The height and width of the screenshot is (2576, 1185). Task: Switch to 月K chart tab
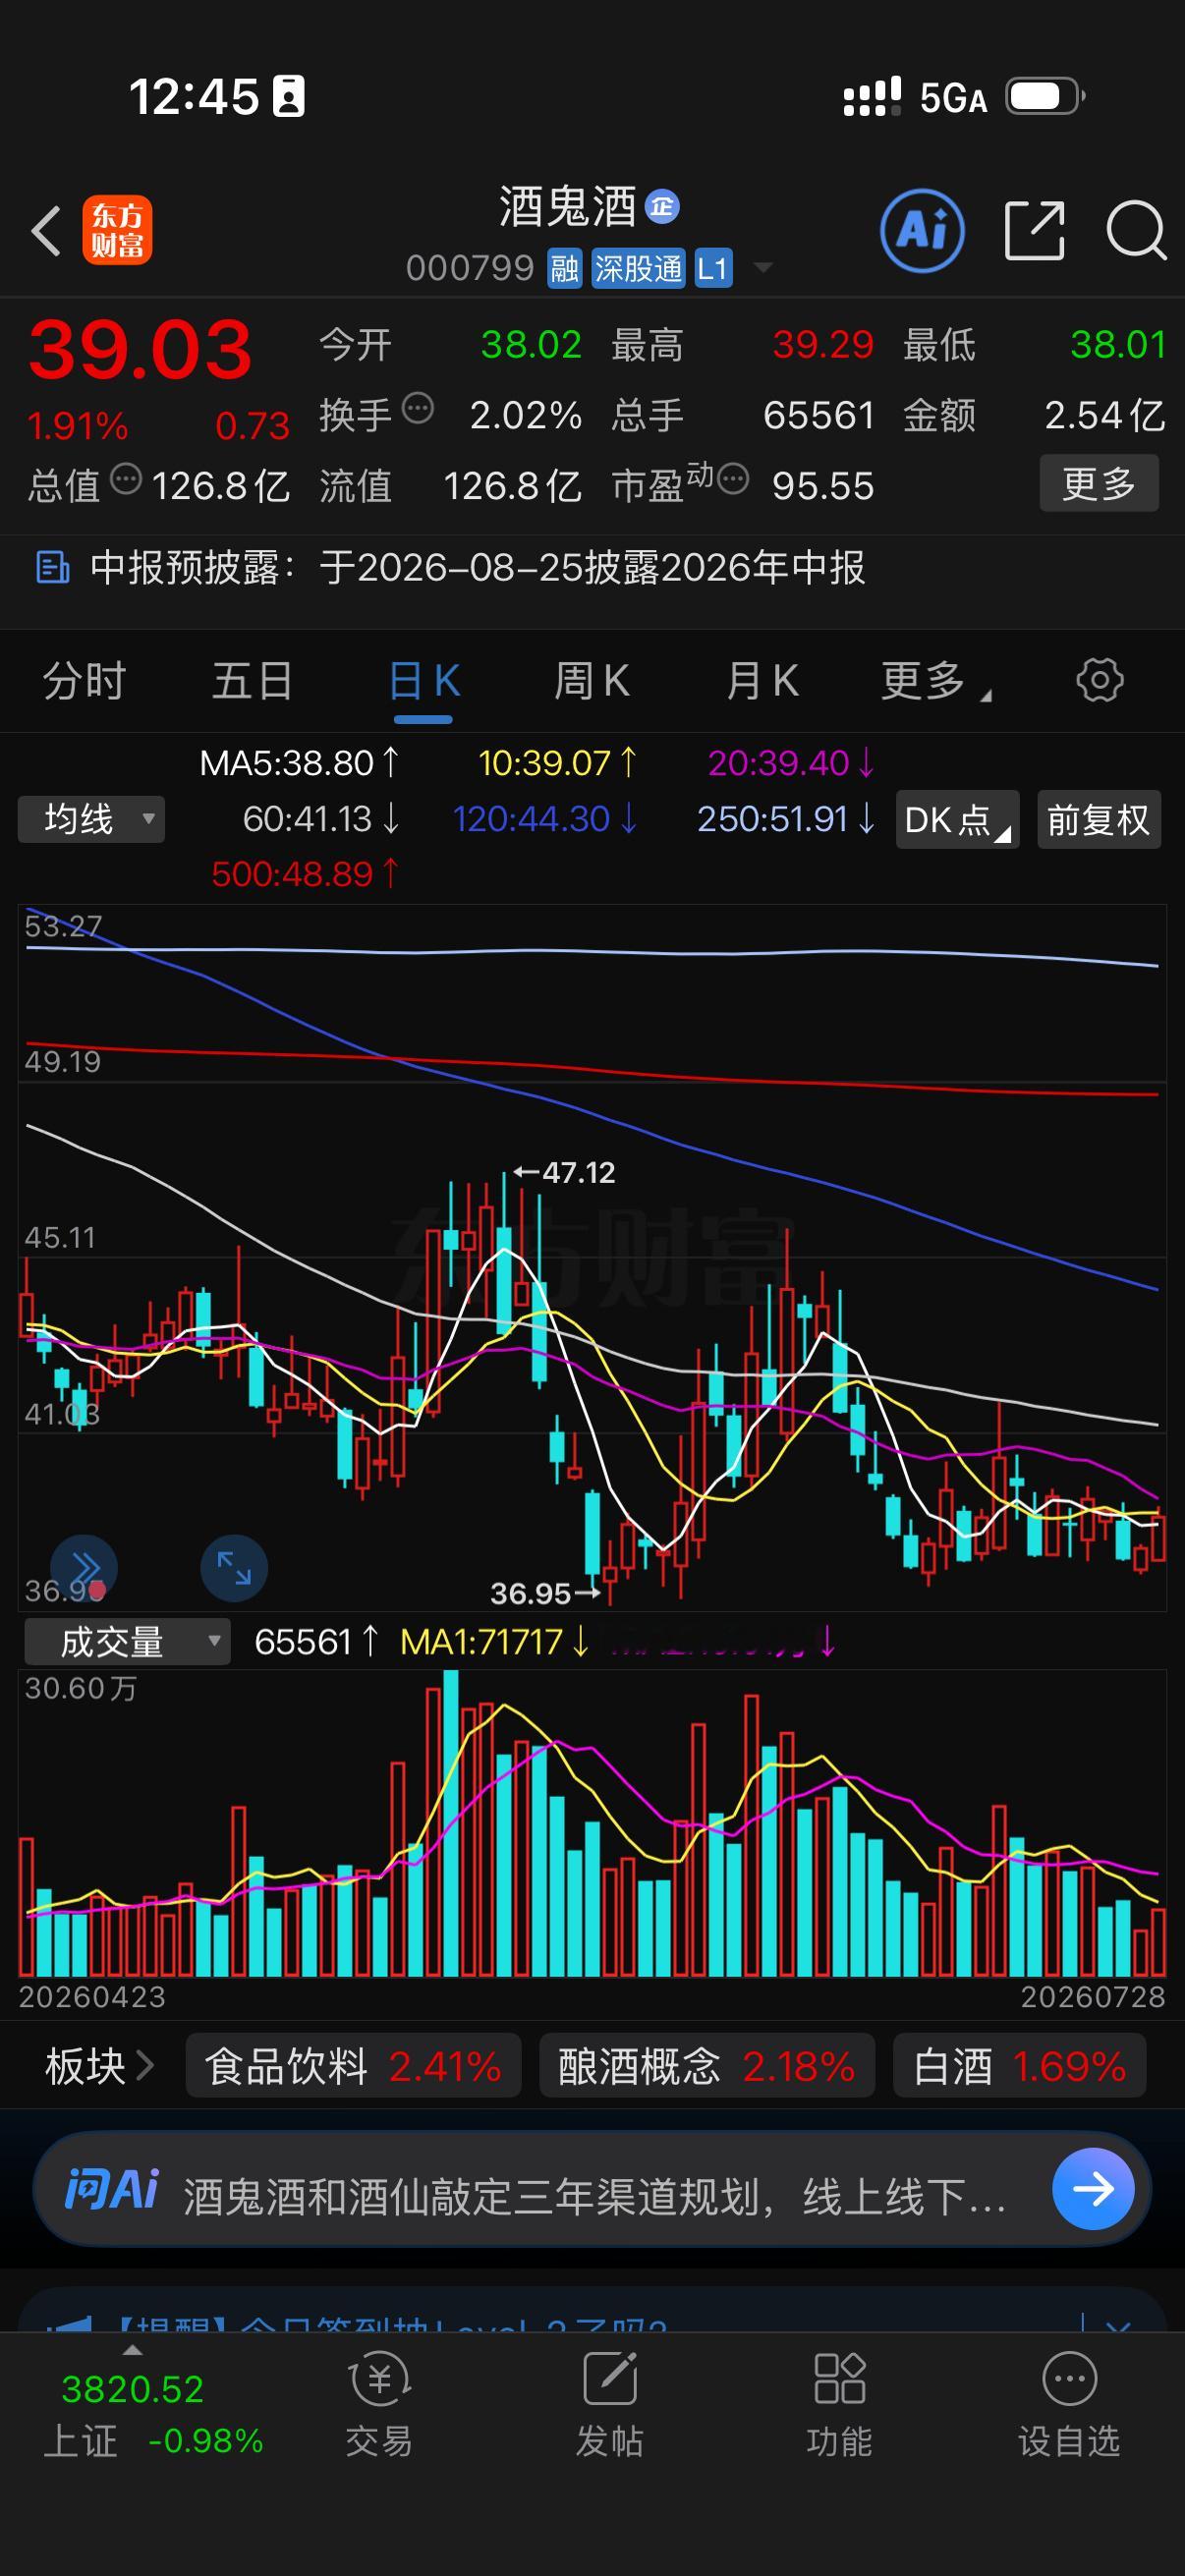pos(762,682)
